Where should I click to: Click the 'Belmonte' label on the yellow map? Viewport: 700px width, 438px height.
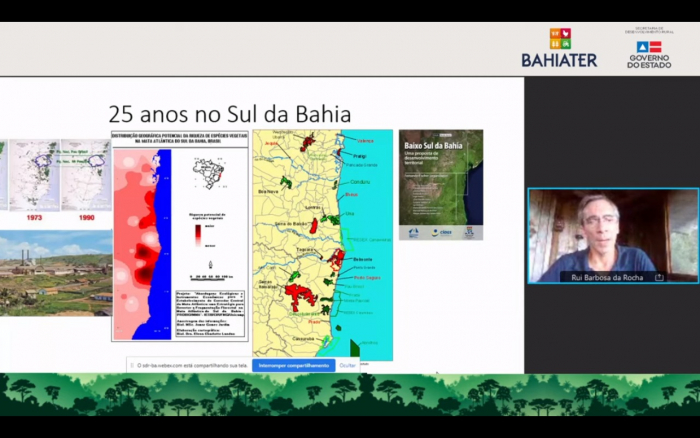[362, 259]
